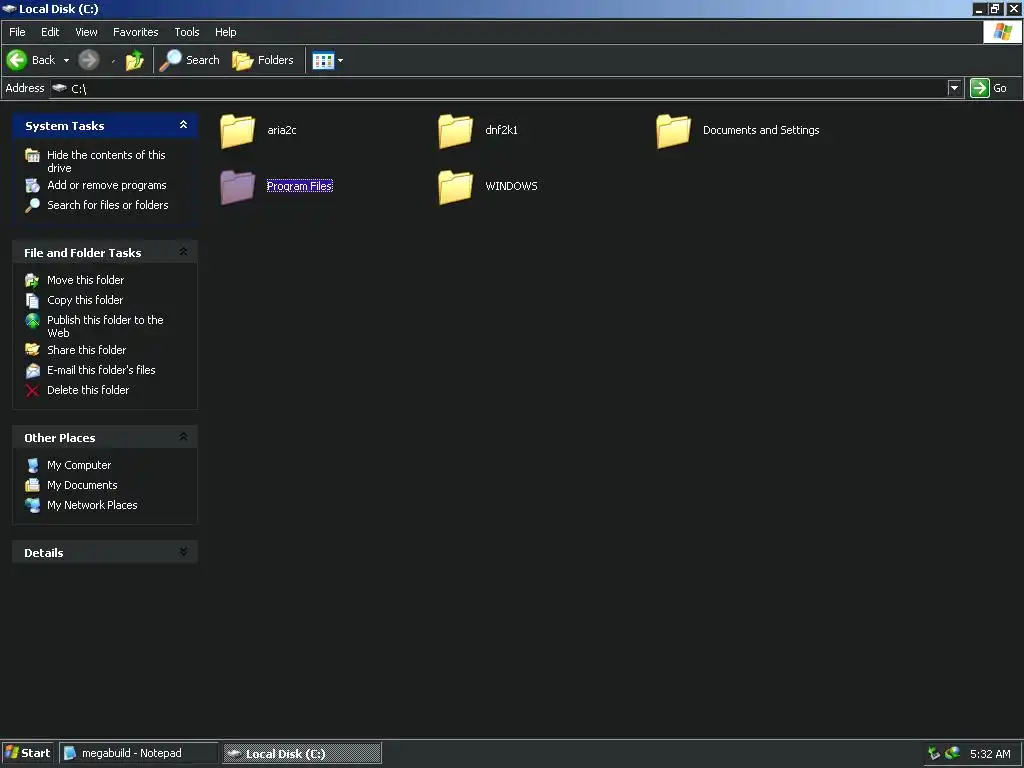
Task: Click Add or remove programs link
Action: [x=106, y=185]
